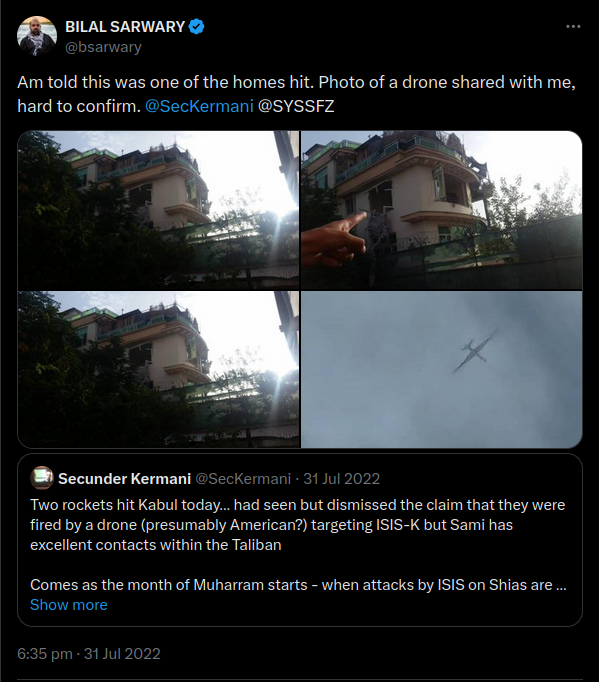This screenshot has width=599, height=682.
Task: Open Bilal Sarwary's profile avatar
Action: 37,36
